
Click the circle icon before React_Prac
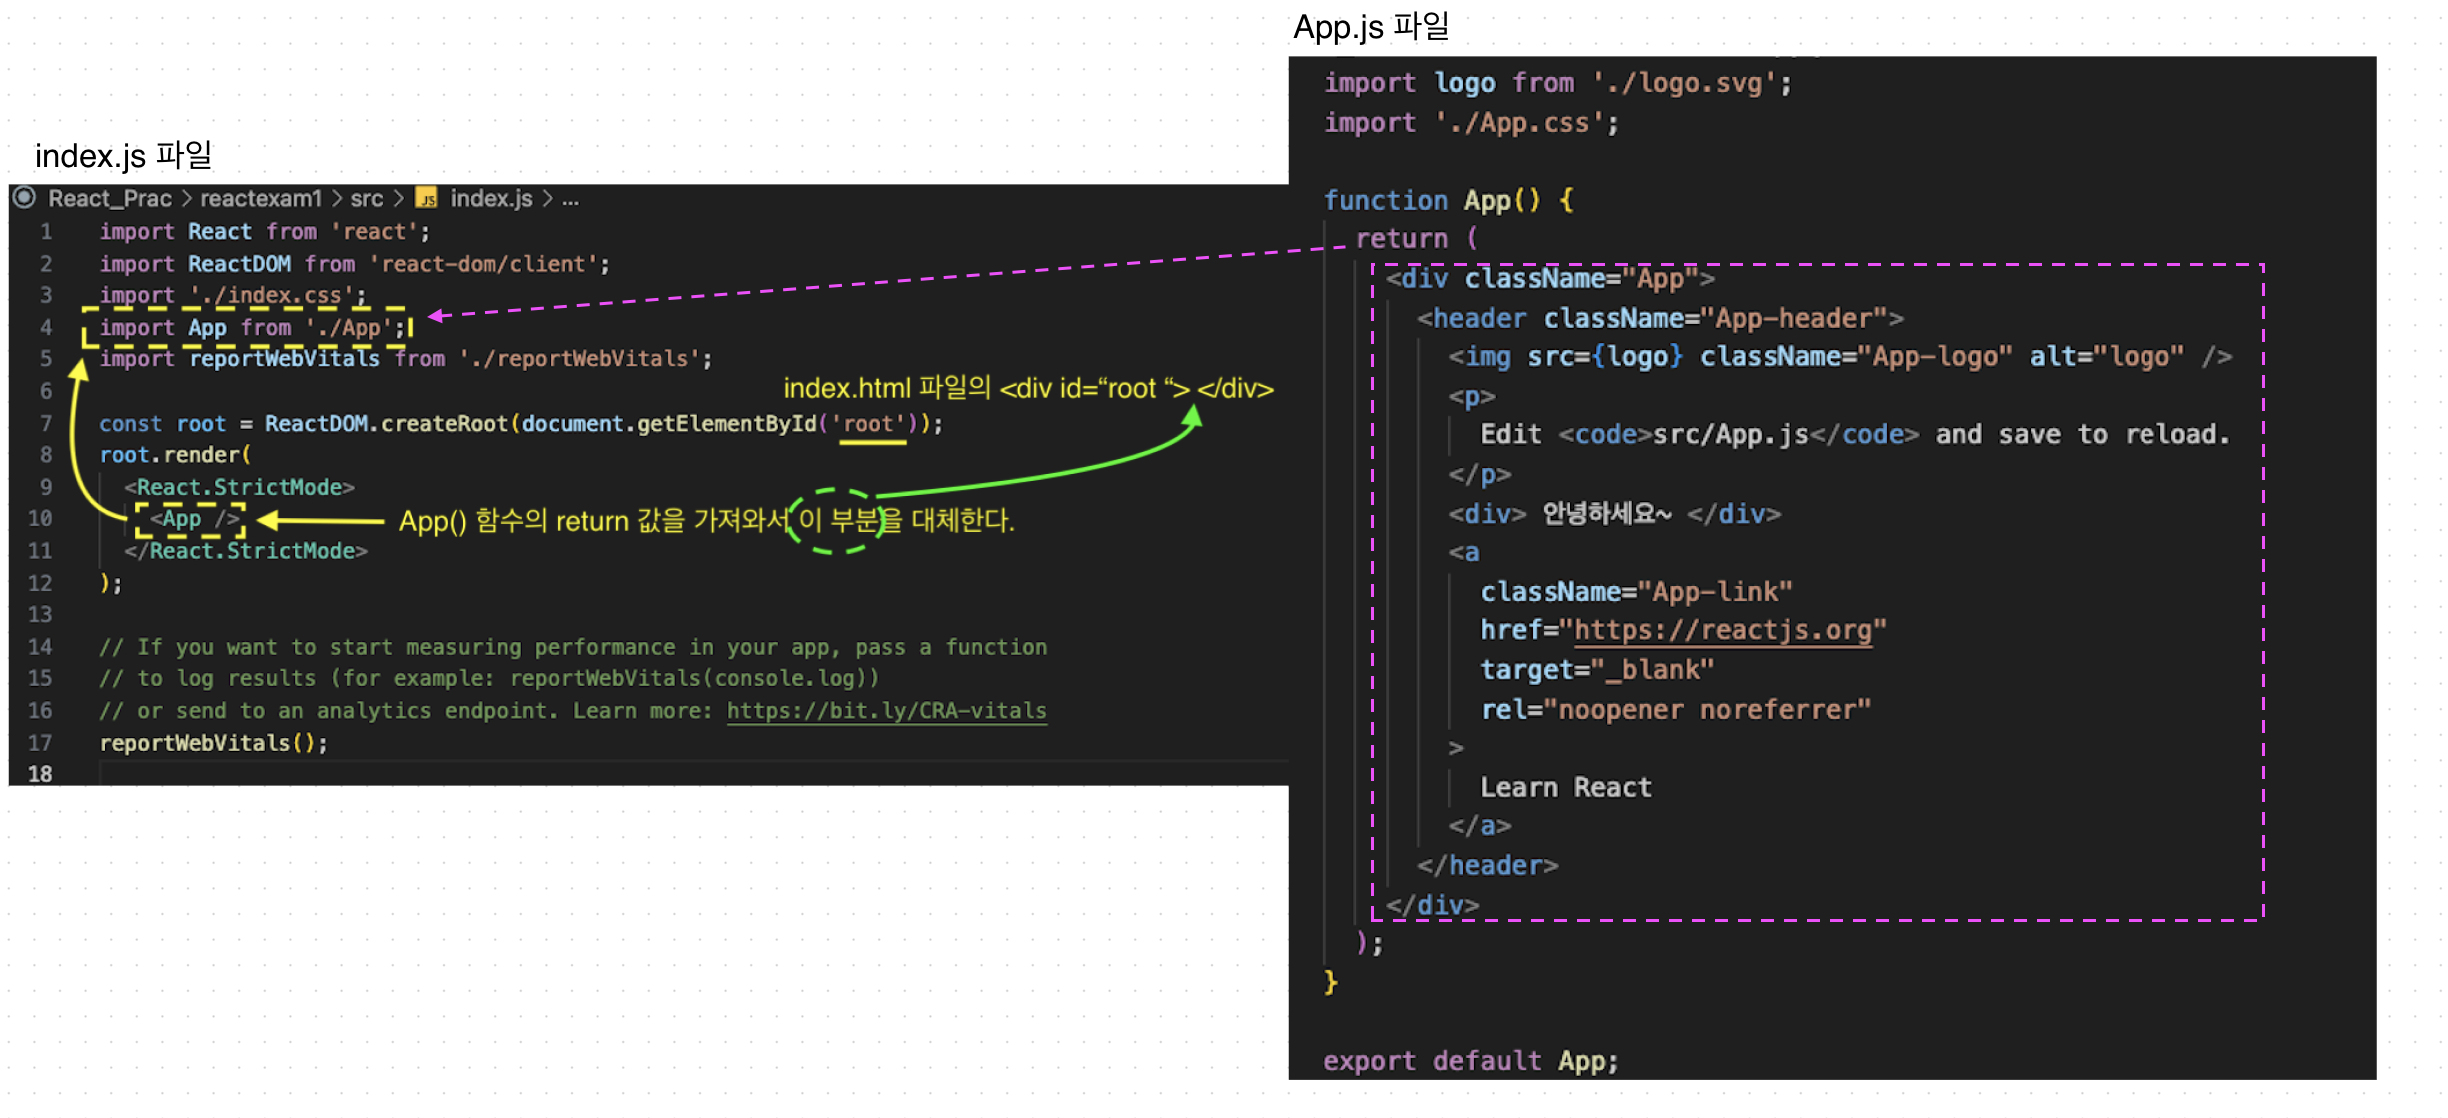(25, 198)
